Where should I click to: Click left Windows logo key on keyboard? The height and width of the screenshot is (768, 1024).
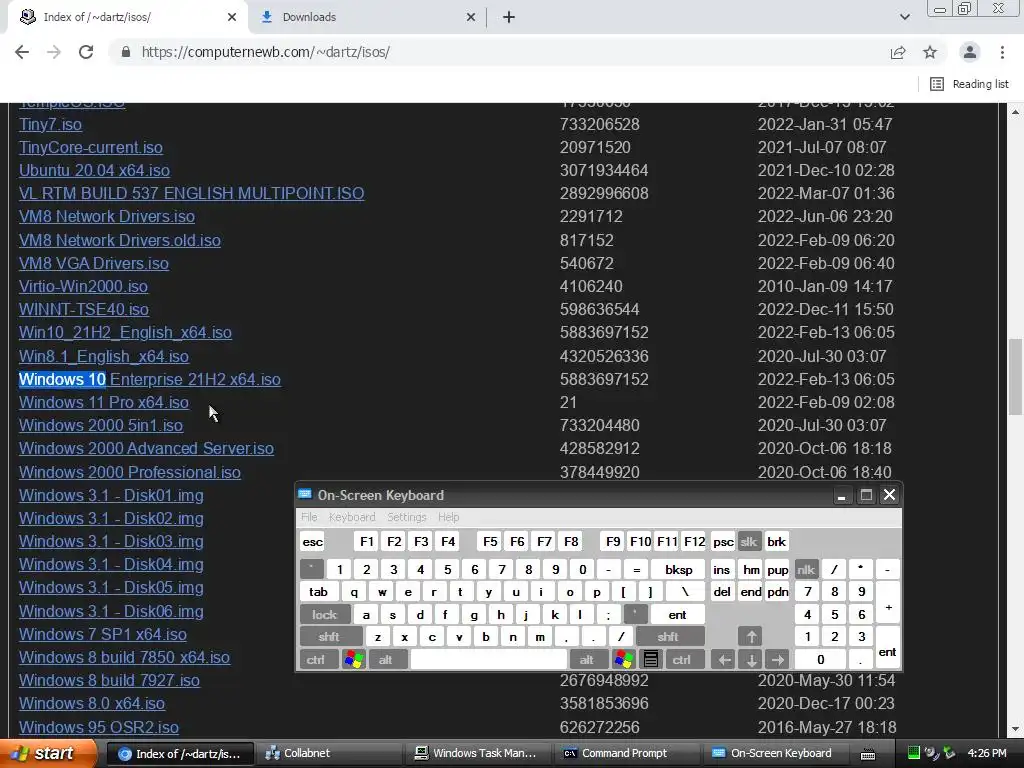[x=354, y=660]
